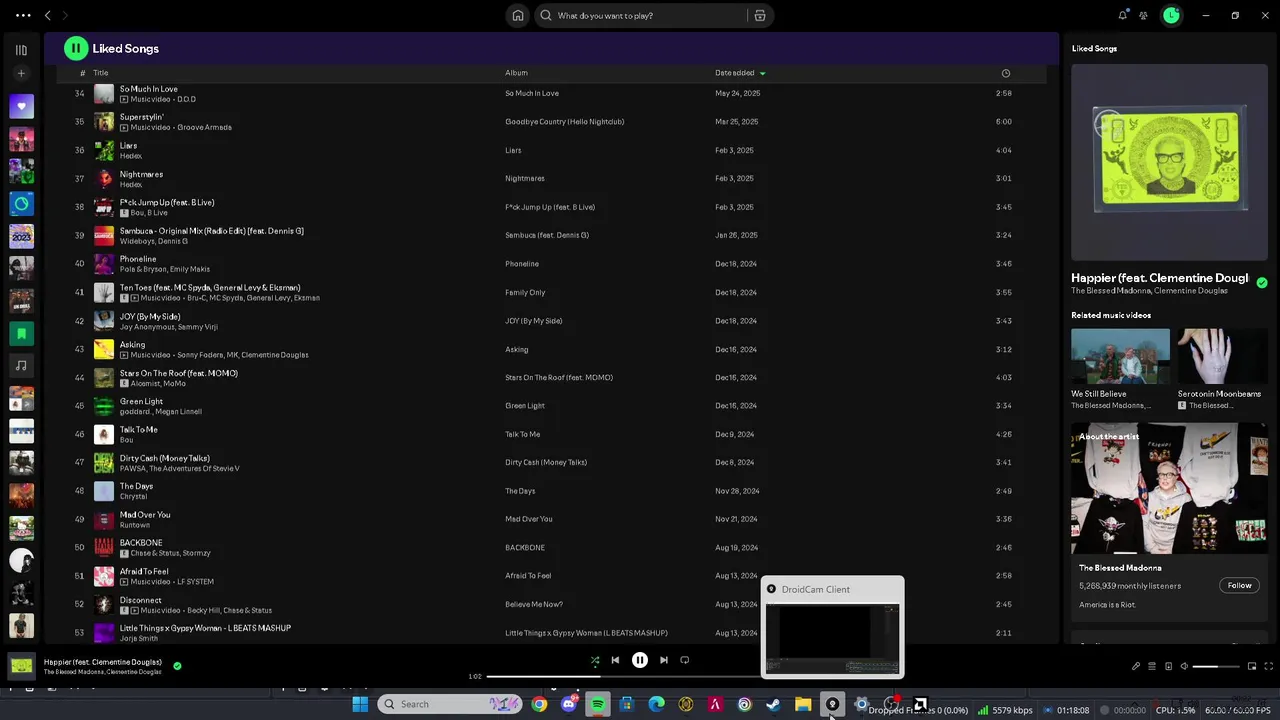The image size is (1280, 720).
Task: Go back with the left arrow
Action: point(47,16)
